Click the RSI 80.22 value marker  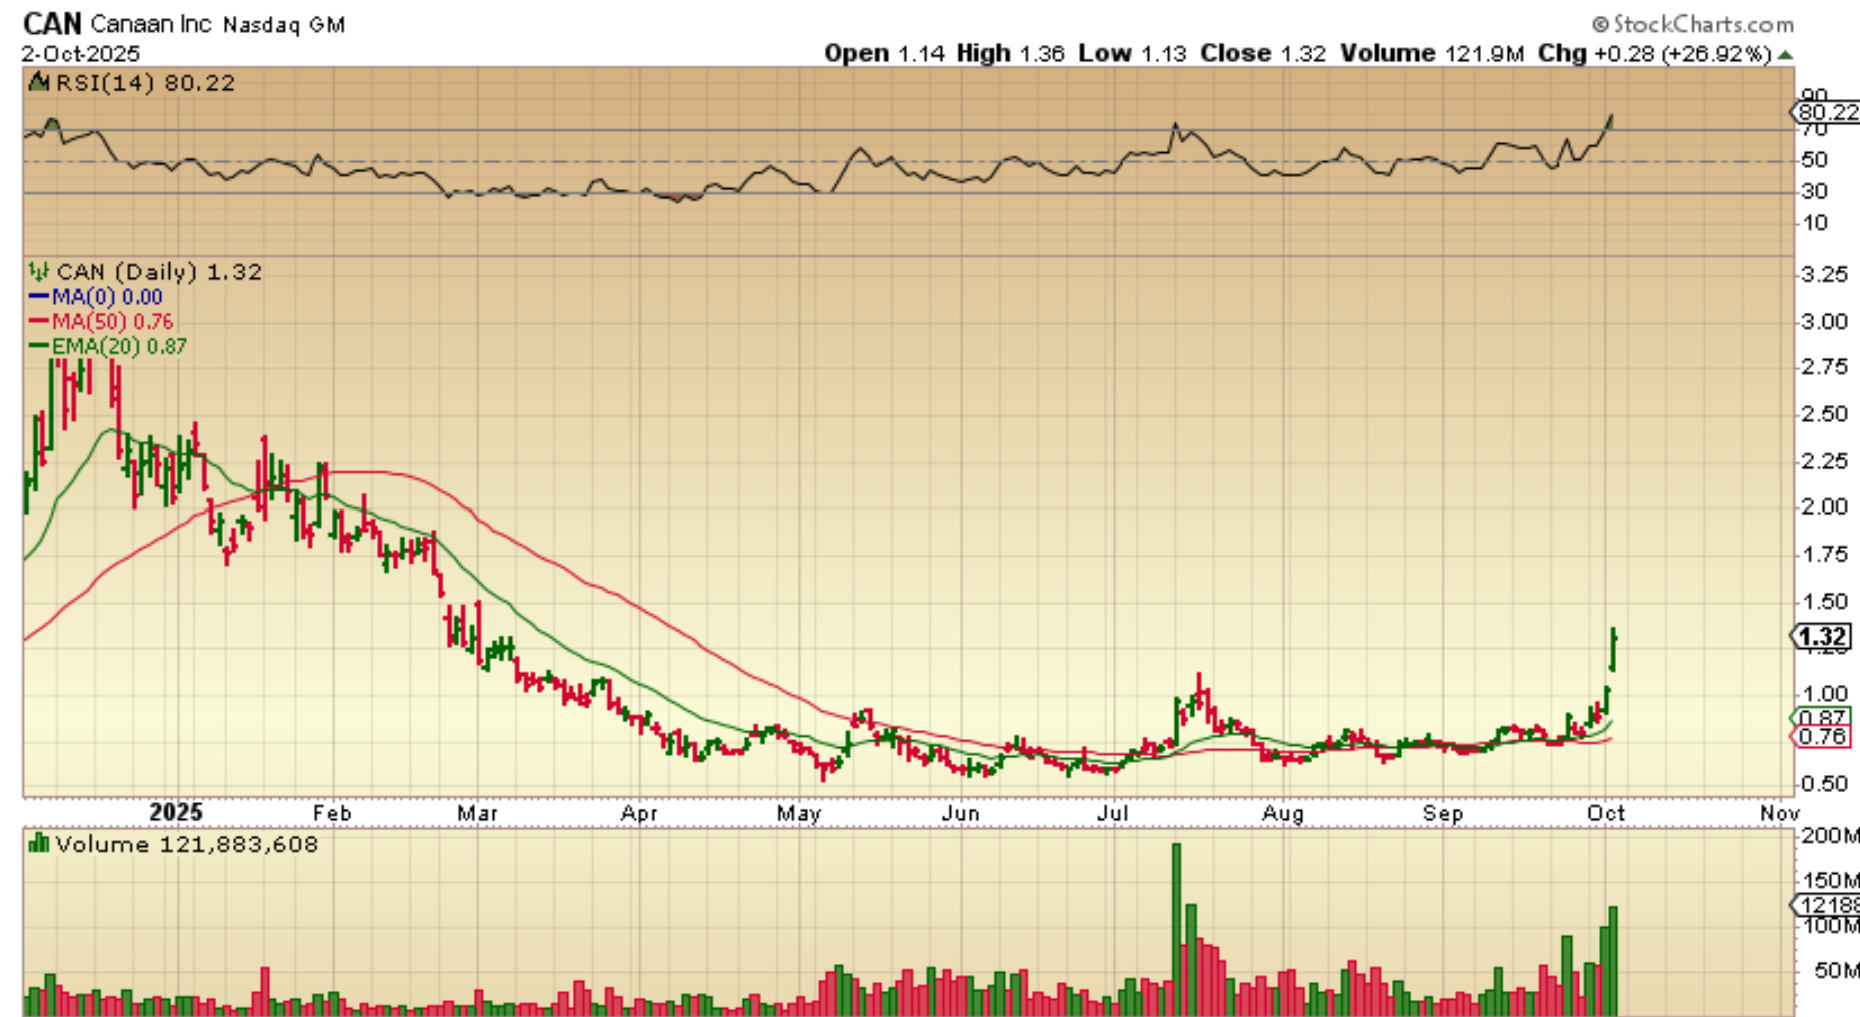tap(1826, 112)
